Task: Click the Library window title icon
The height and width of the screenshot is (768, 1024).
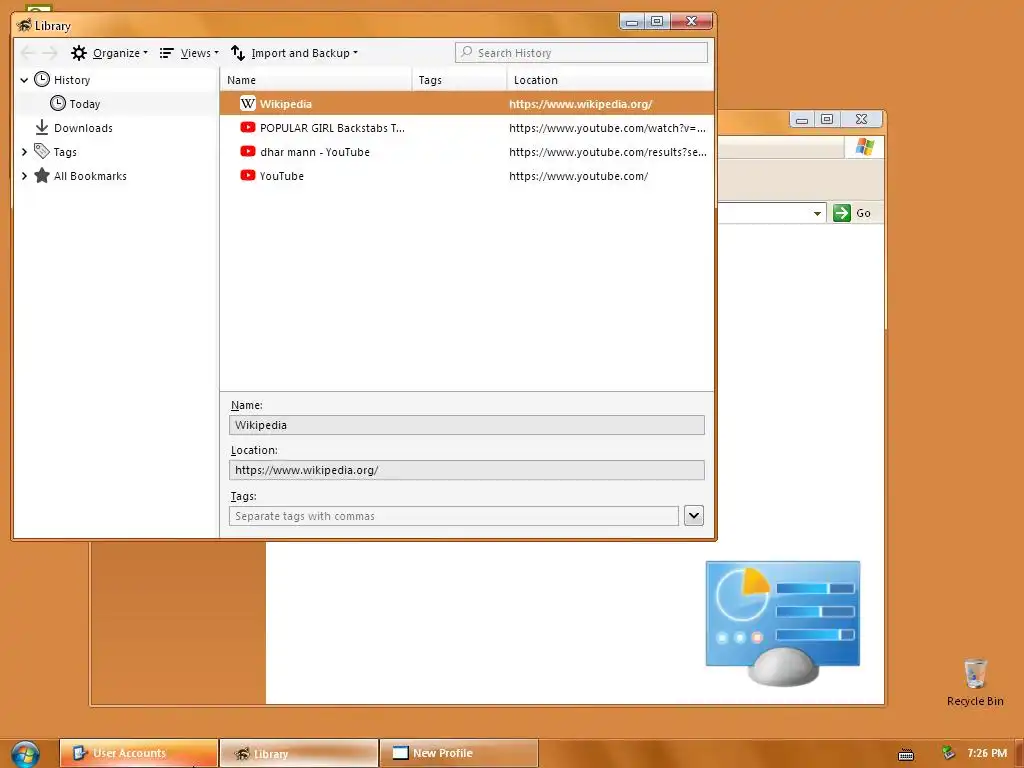Action: pyautogui.click(x=24, y=25)
